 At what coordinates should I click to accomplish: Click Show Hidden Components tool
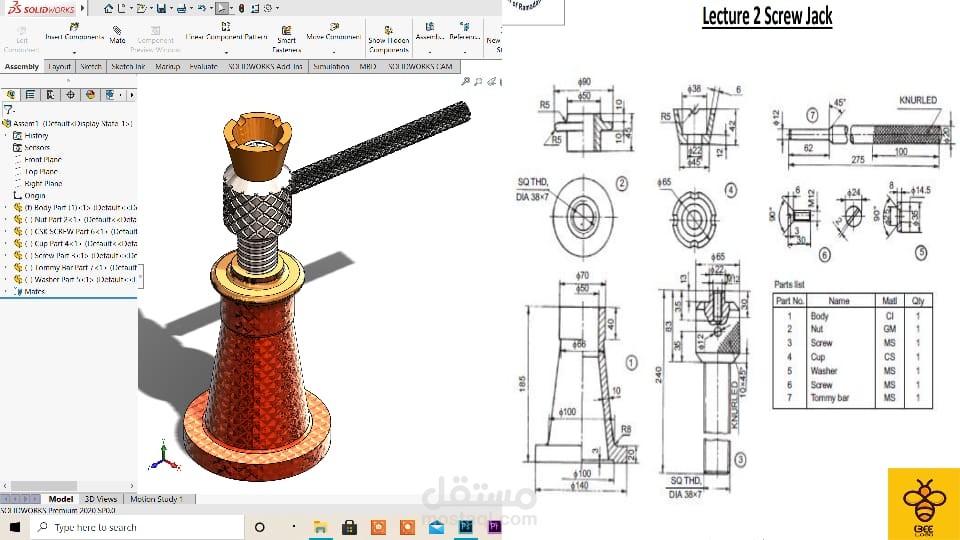click(x=389, y=39)
